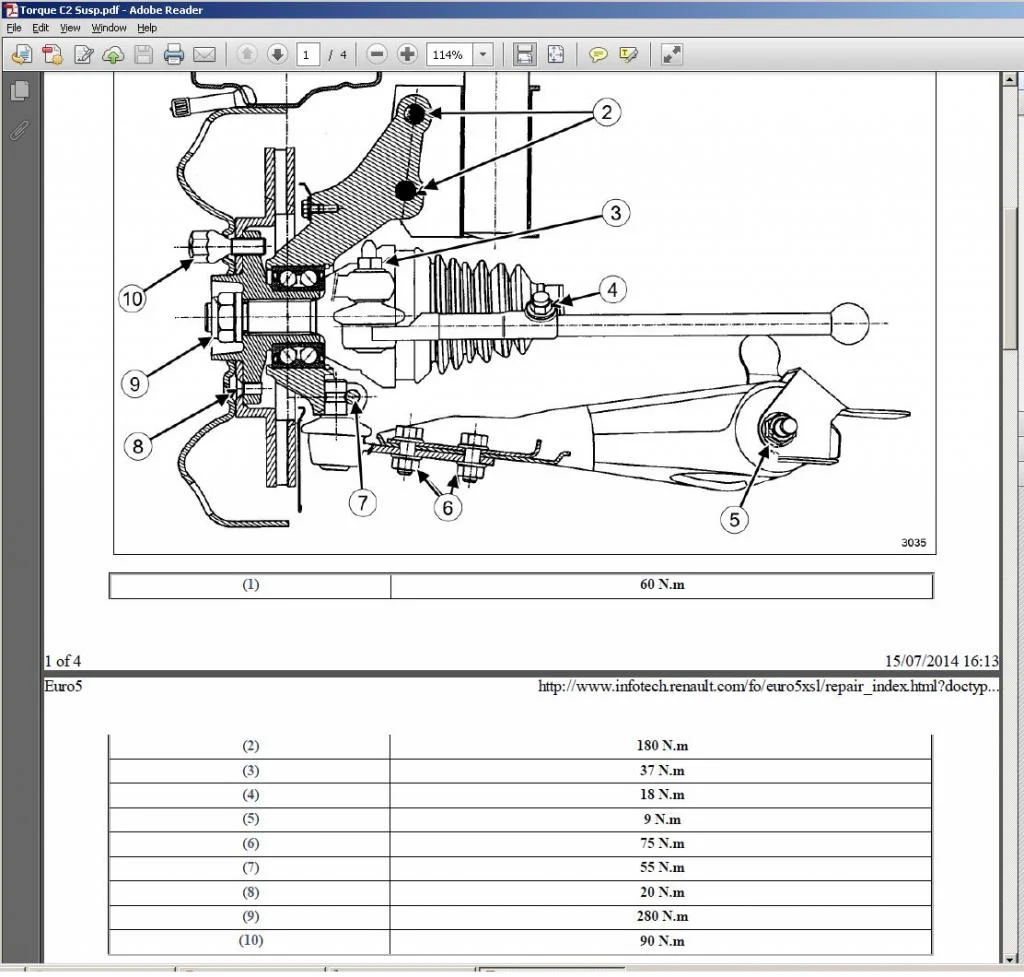Open the Edit menu
Viewport: 1024px width, 977px height.
click(40, 27)
